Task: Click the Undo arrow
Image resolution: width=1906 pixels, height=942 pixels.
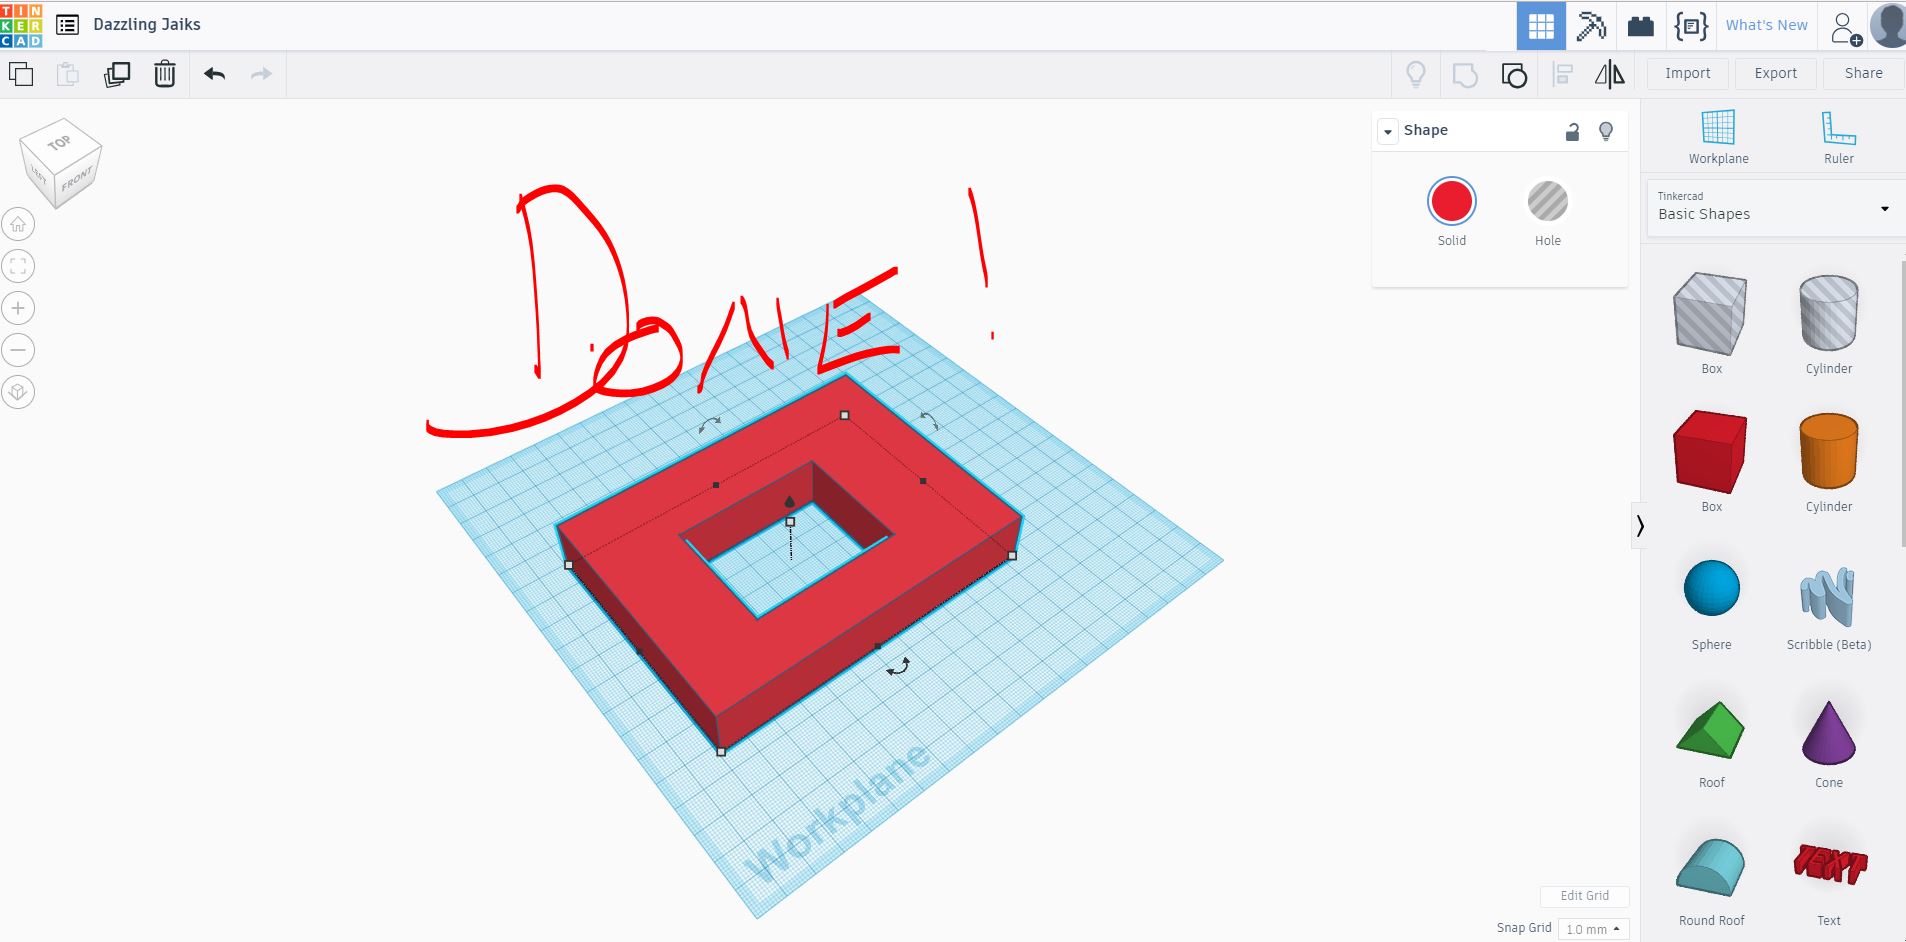Action: click(x=214, y=74)
